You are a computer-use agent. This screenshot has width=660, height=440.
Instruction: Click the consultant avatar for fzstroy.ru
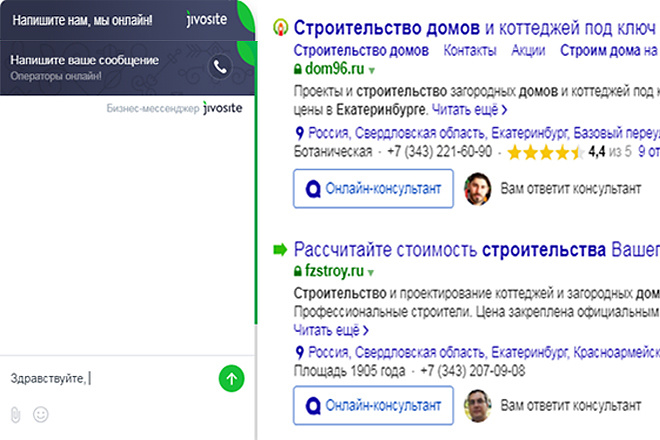tap(477, 405)
